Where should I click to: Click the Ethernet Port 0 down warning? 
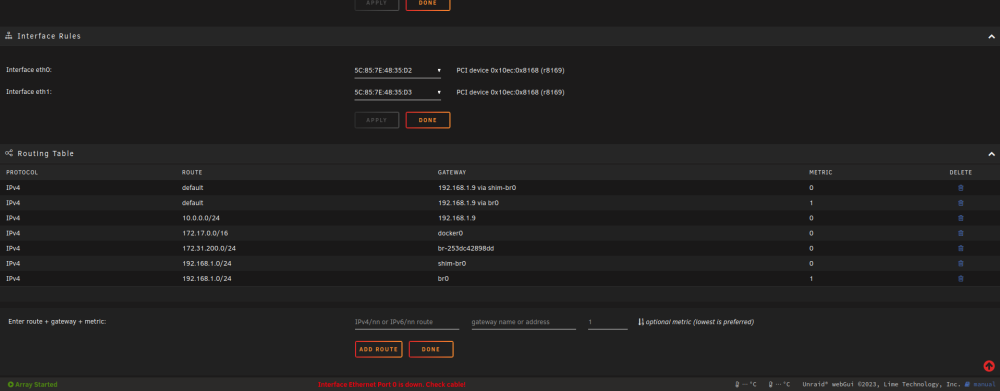tap(392, 385)
